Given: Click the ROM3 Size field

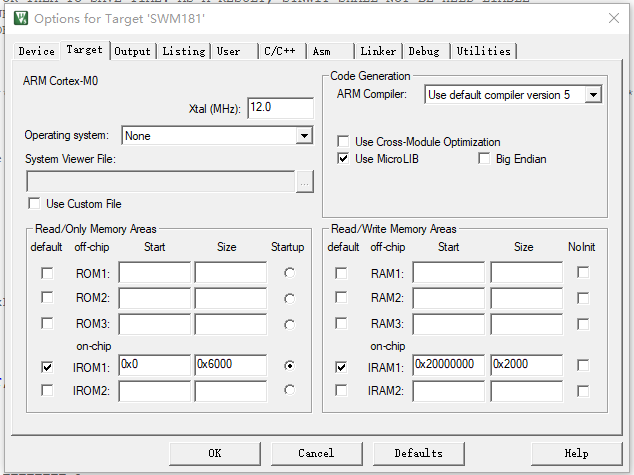Looking at the screenshot, I should pyautogui.click(x=230, y=324).
